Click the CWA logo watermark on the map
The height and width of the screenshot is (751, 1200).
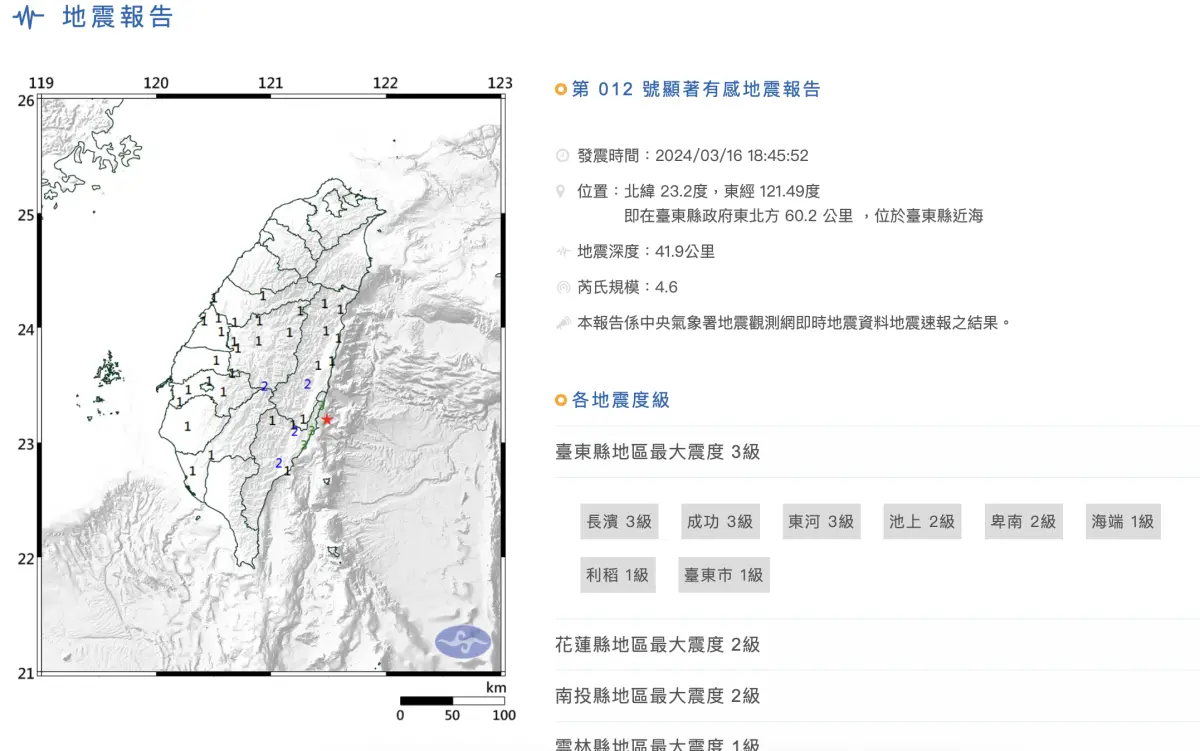[464, 641]
